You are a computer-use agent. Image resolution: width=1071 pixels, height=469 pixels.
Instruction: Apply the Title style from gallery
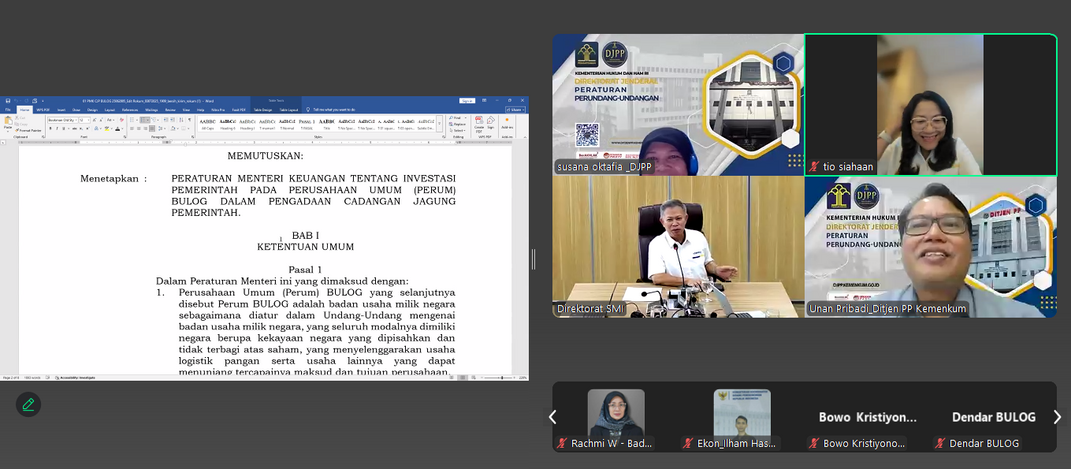click(x=326, y=124)
